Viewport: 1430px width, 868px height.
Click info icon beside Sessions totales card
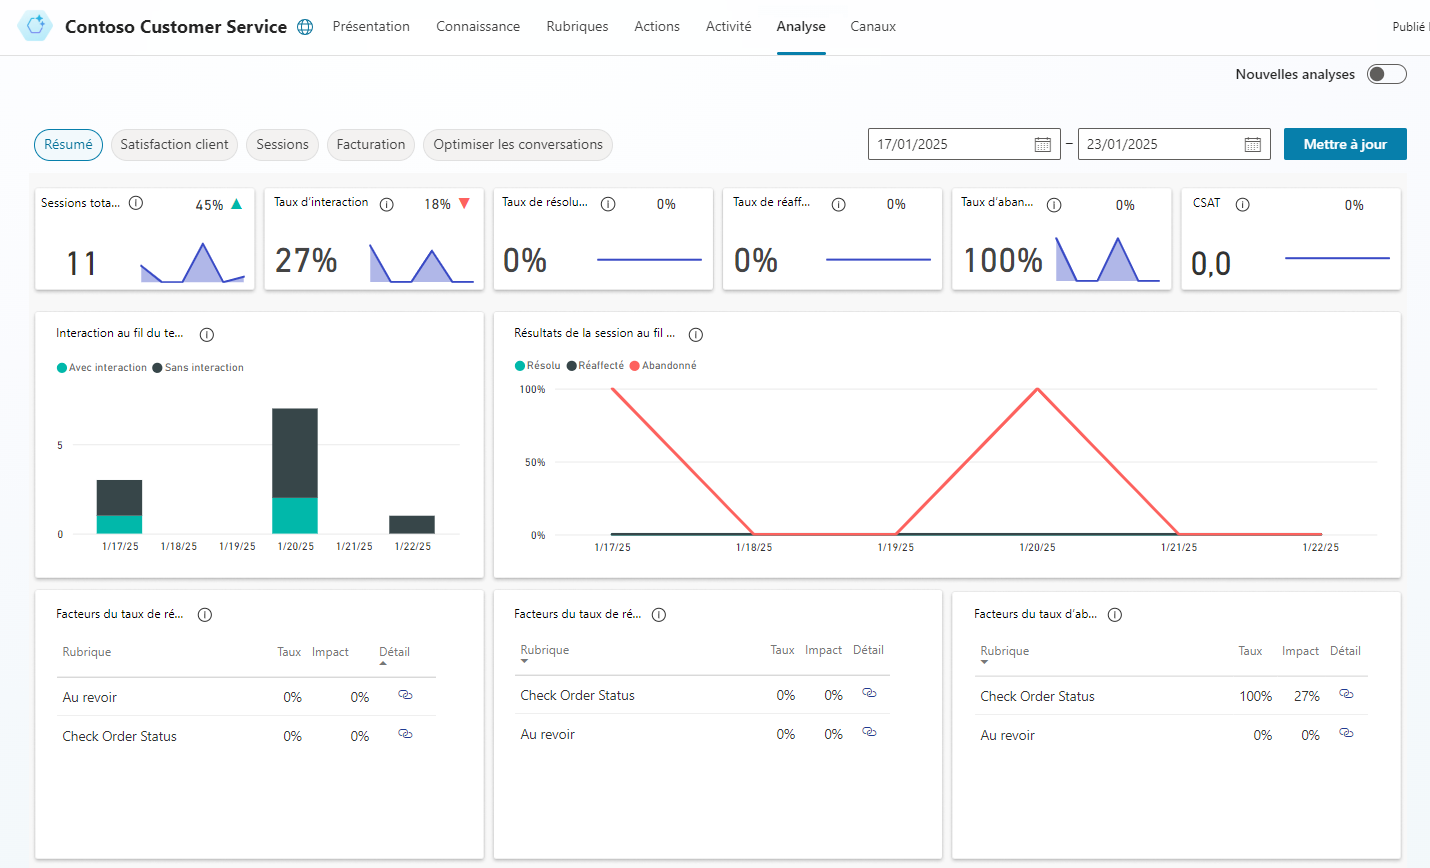tap(136, 203)
